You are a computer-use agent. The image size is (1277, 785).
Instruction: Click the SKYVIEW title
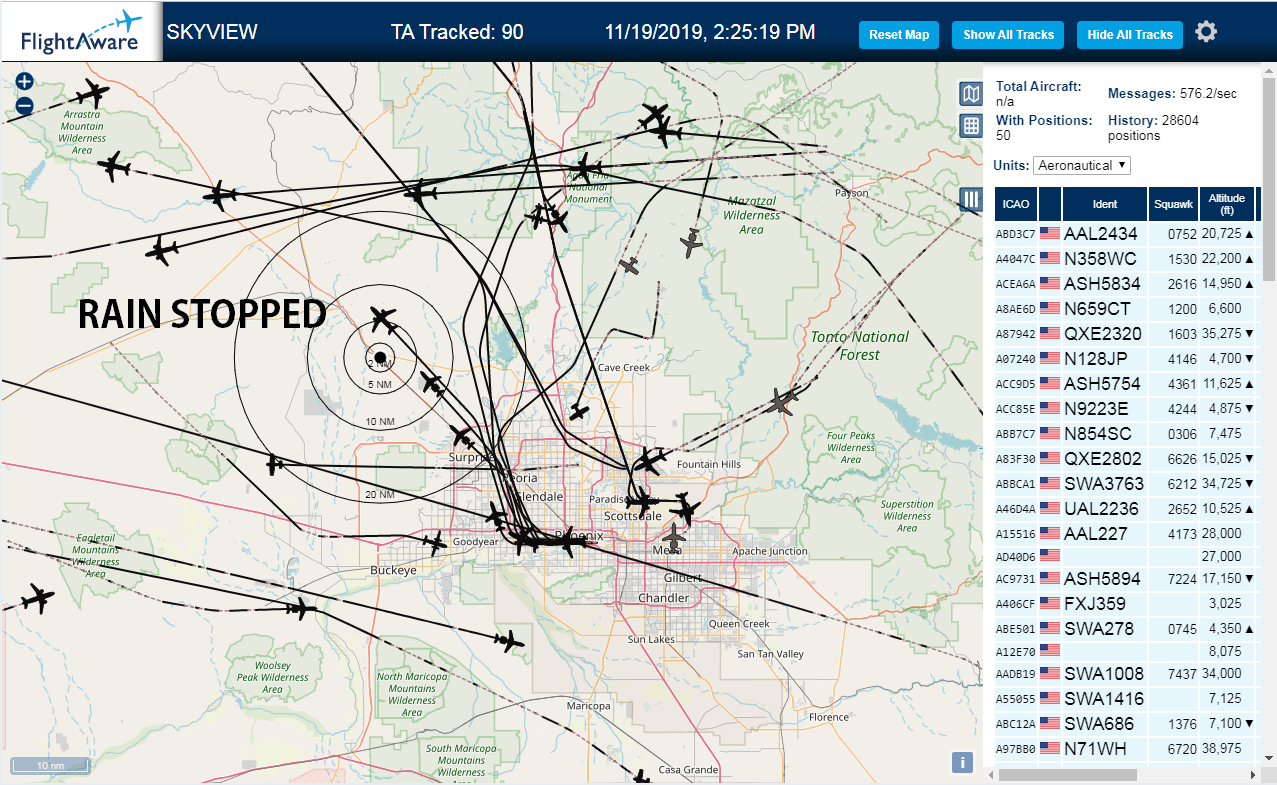[x=212, y=32]
